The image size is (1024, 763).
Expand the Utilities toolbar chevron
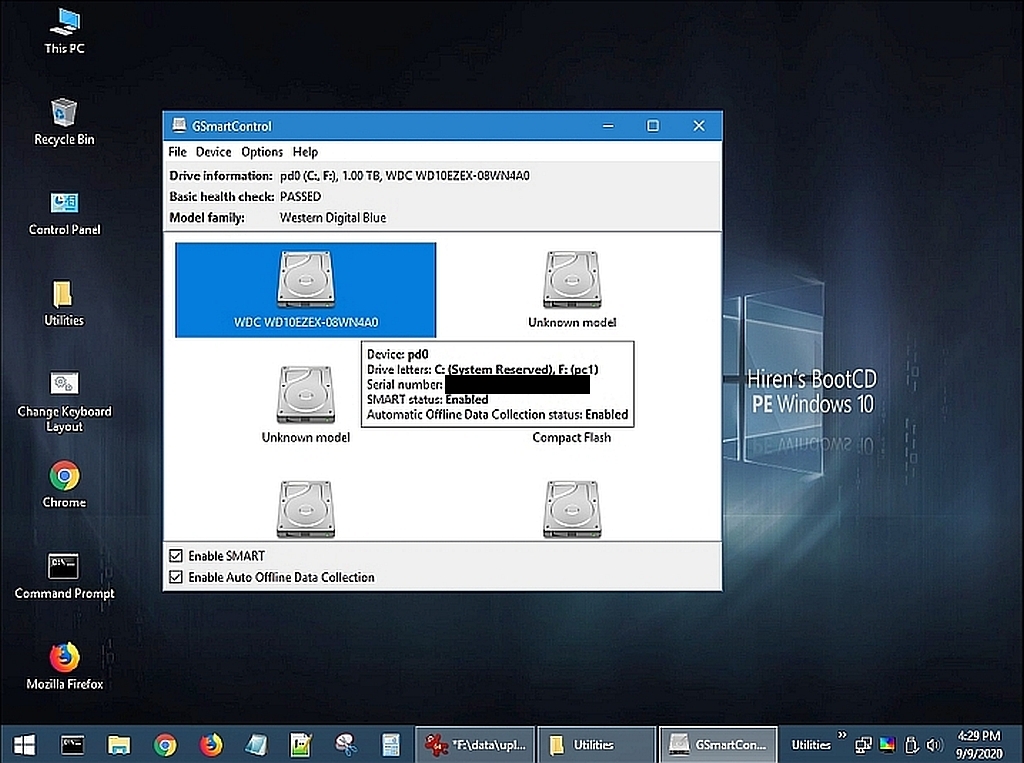(x=842, y=736)
